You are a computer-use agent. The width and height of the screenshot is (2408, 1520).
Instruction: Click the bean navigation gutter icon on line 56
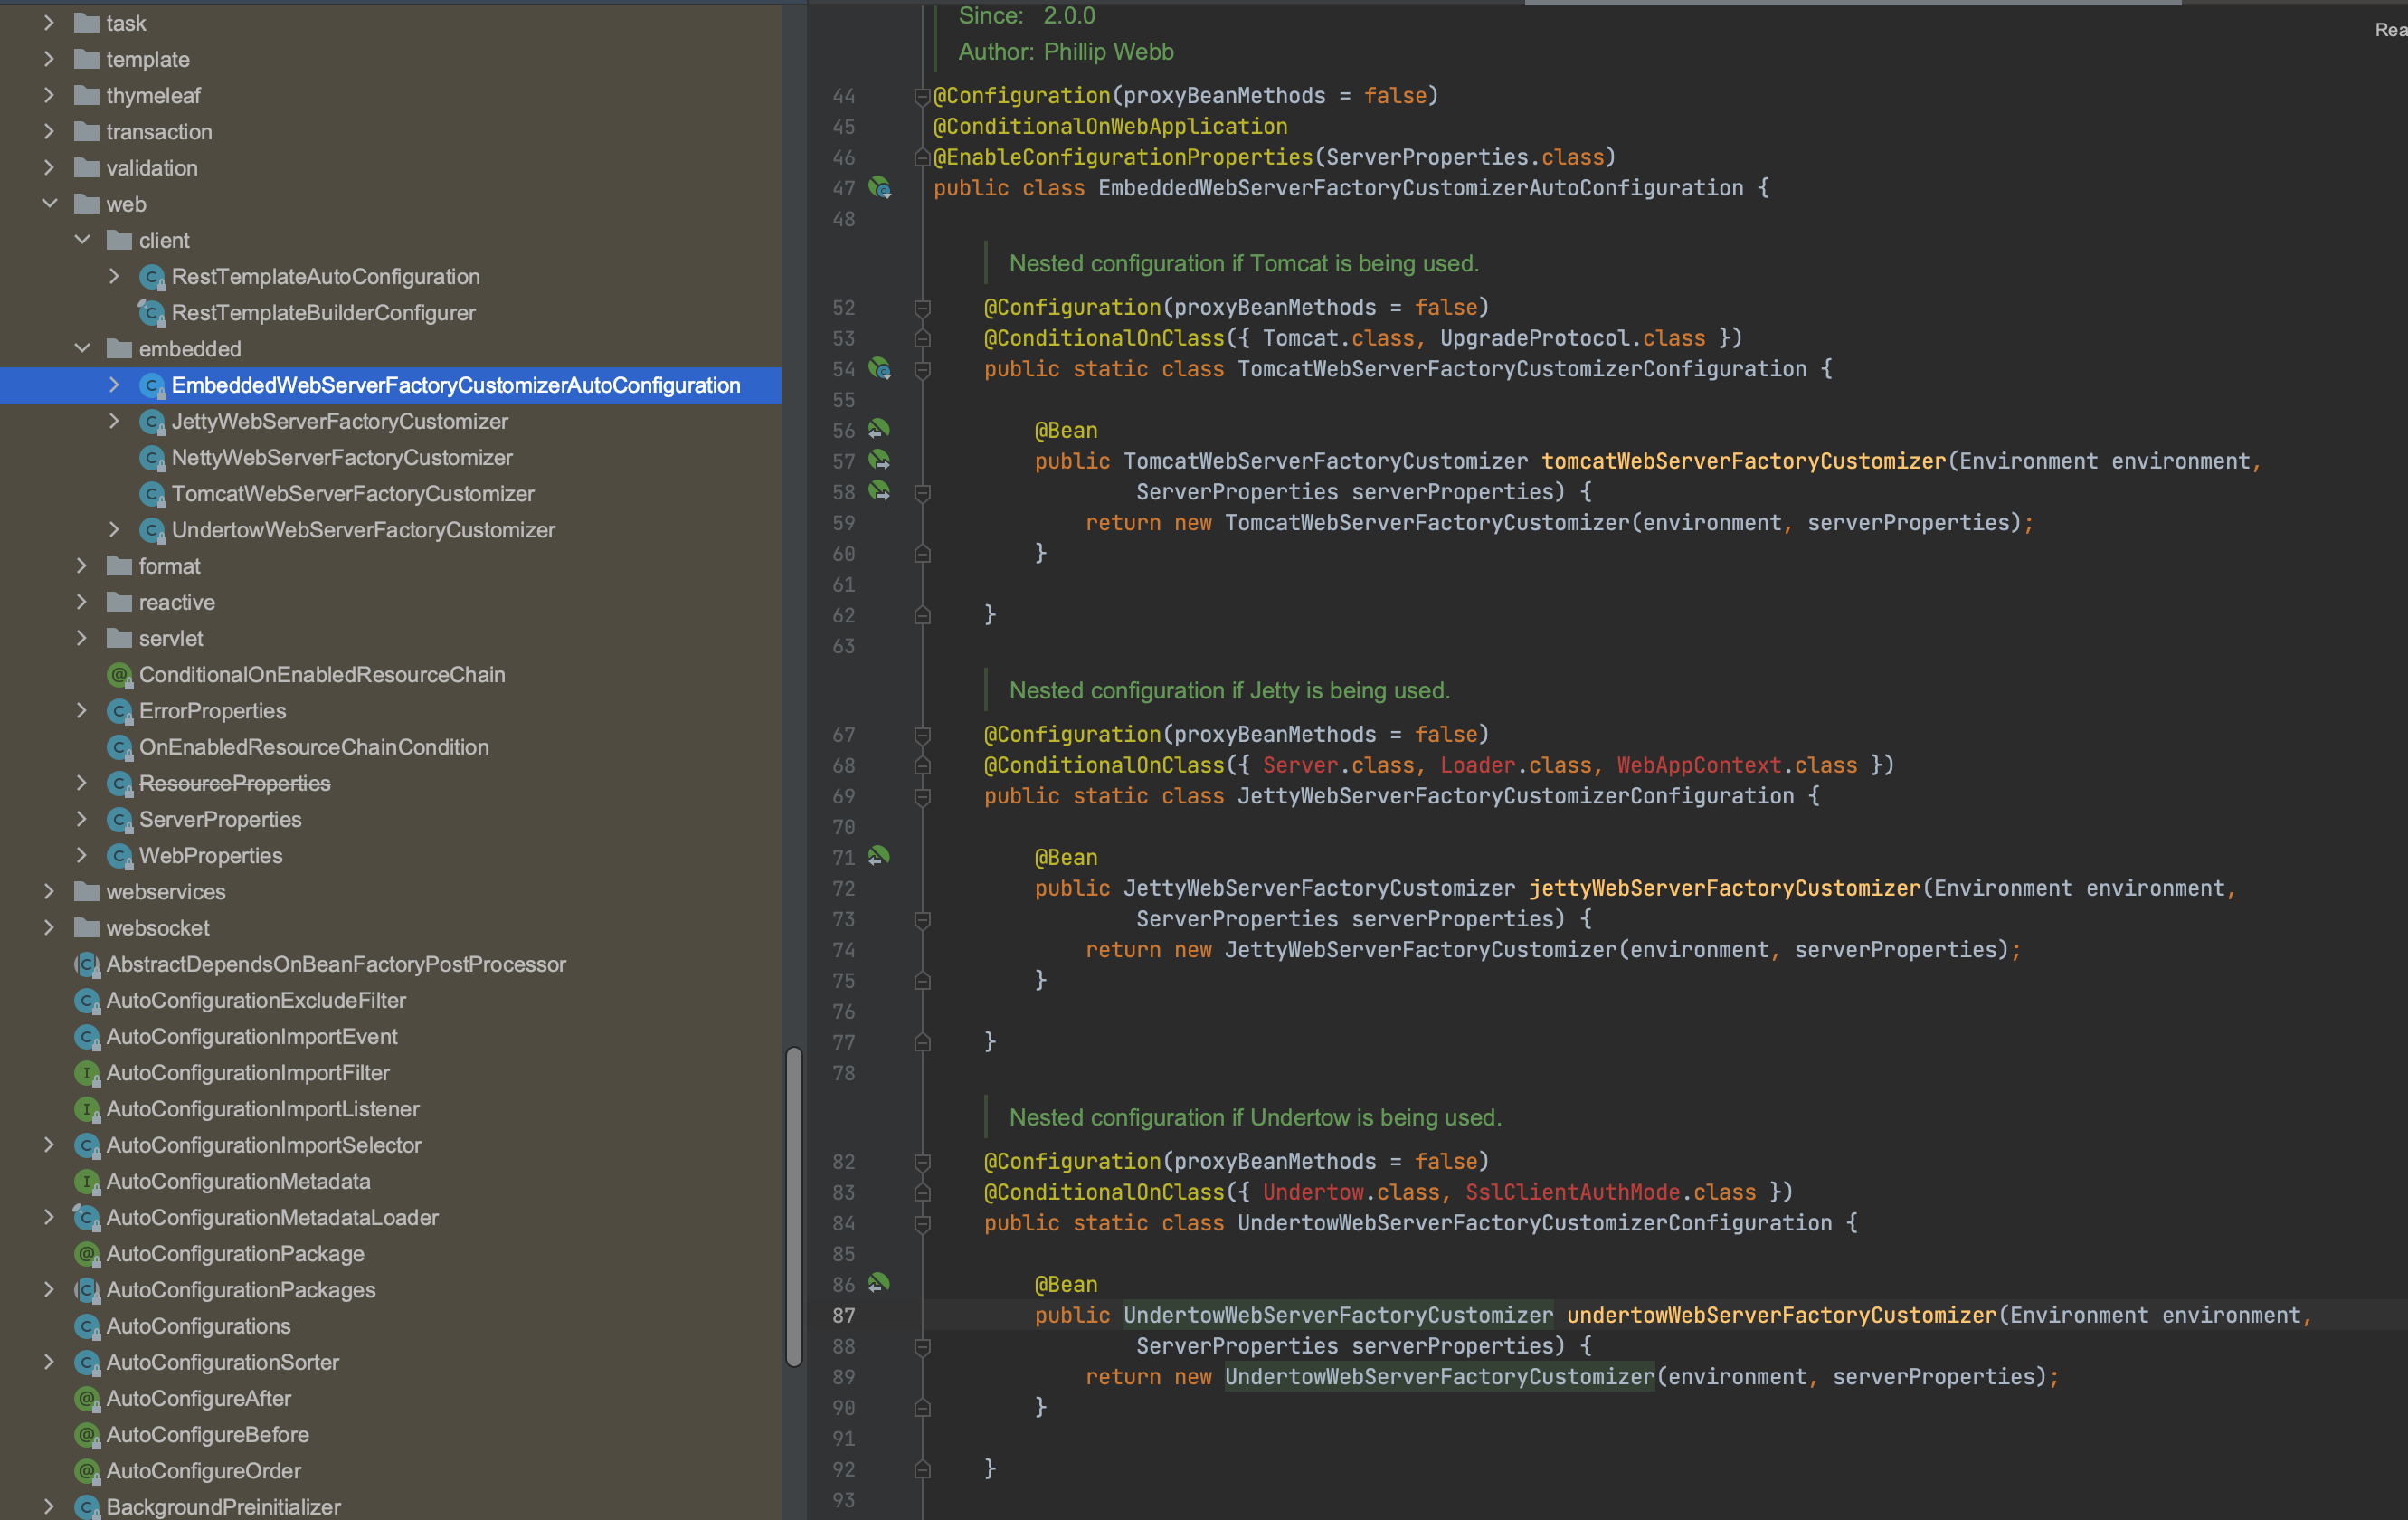pos(879,430)
